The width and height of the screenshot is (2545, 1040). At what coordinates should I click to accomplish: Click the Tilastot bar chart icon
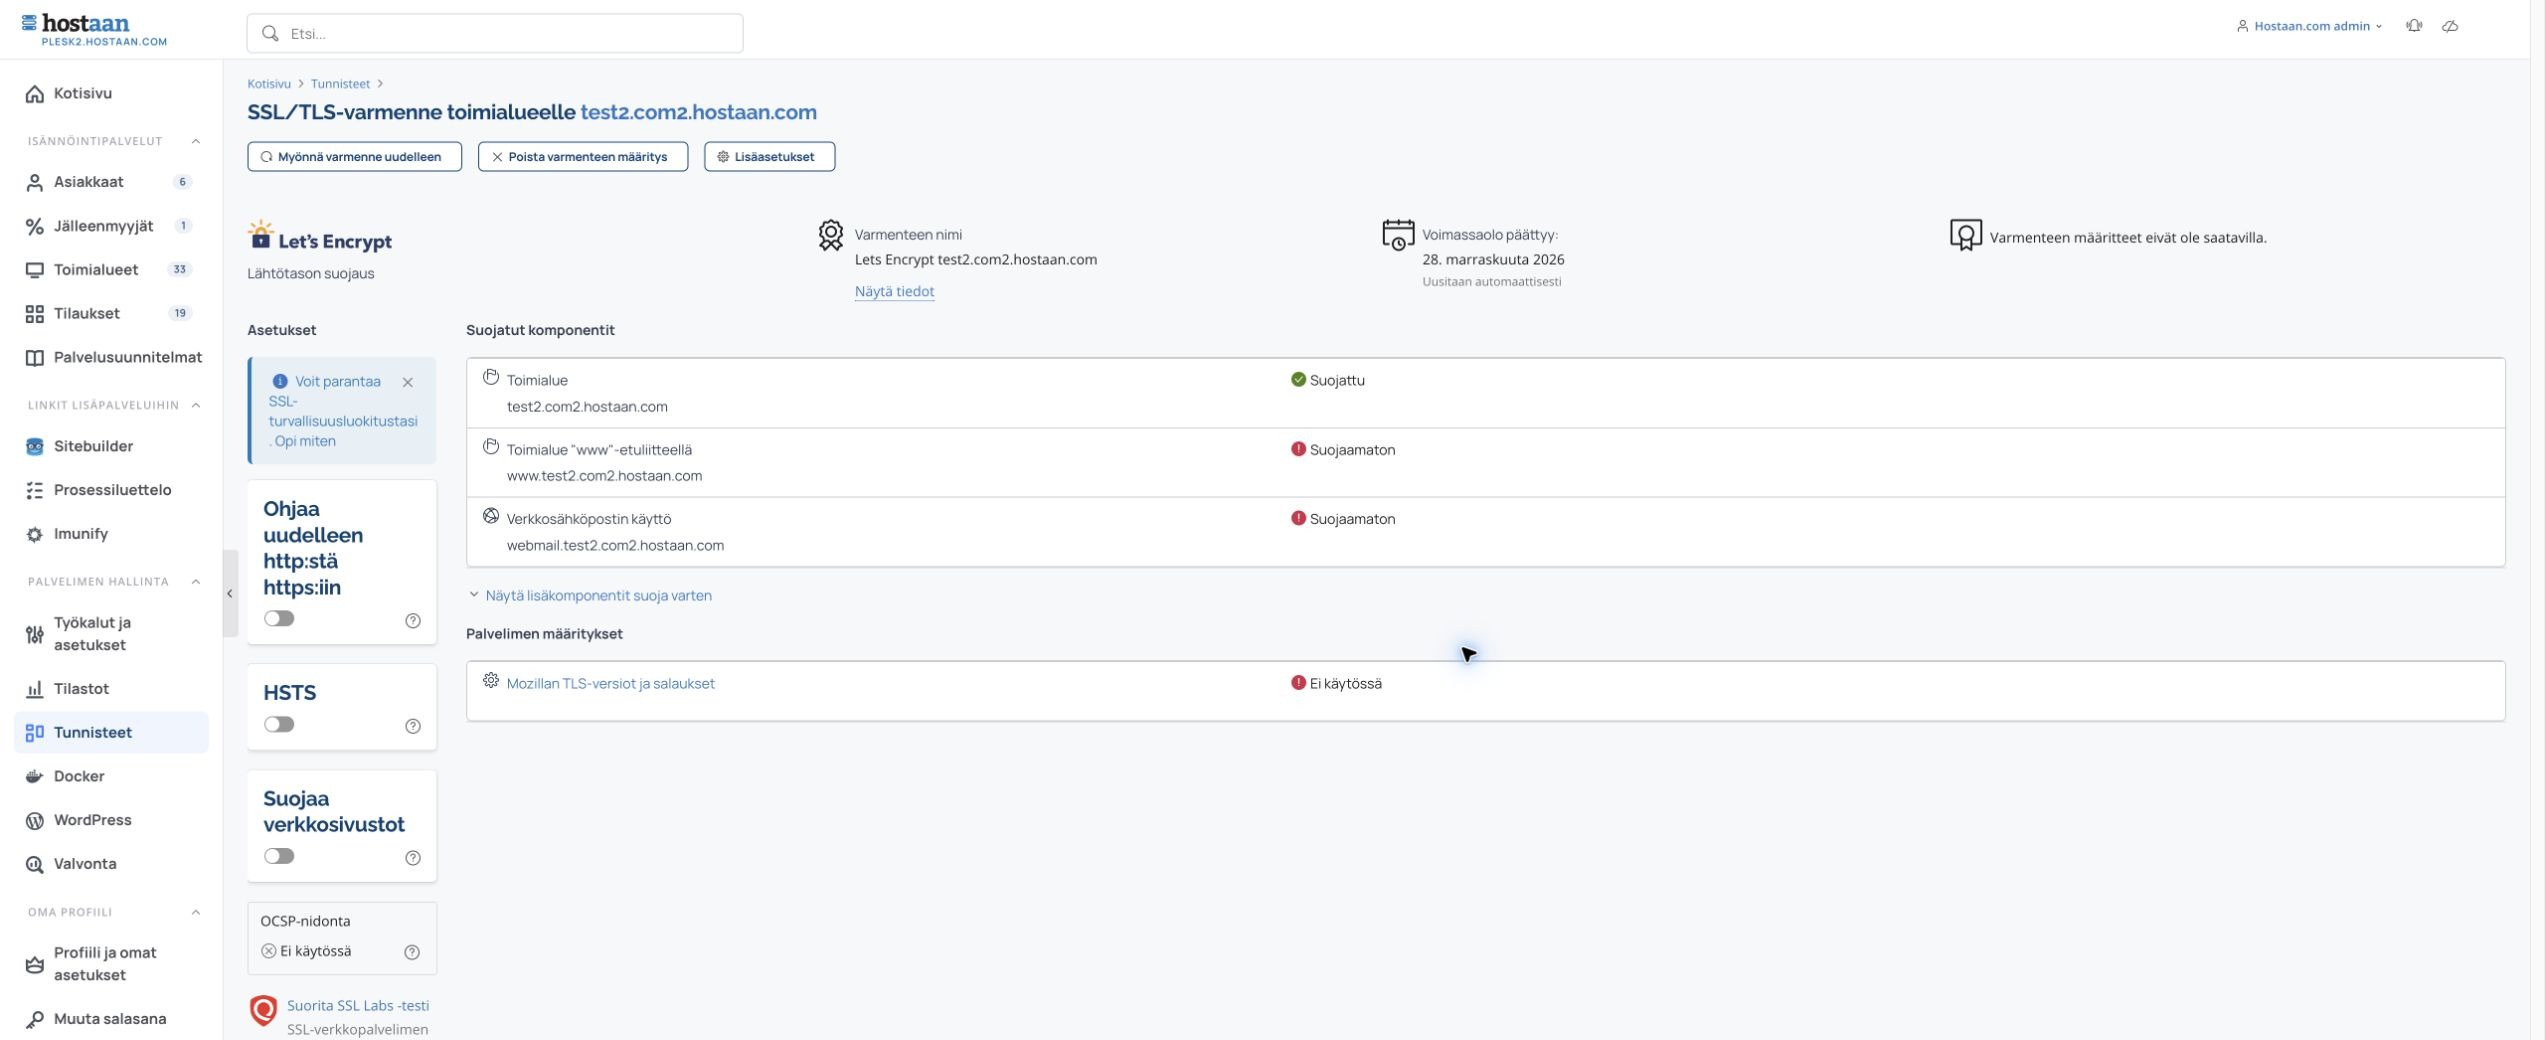coord(35,689)
